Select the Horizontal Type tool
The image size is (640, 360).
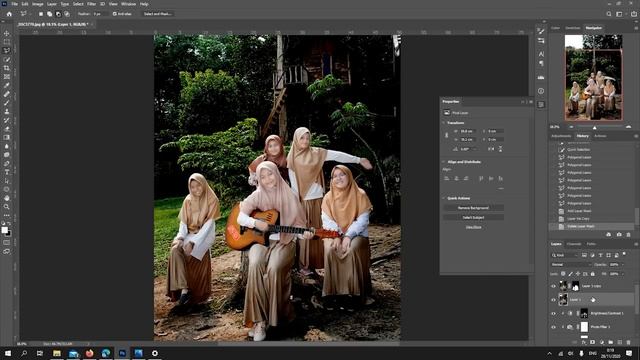(7, 172)
